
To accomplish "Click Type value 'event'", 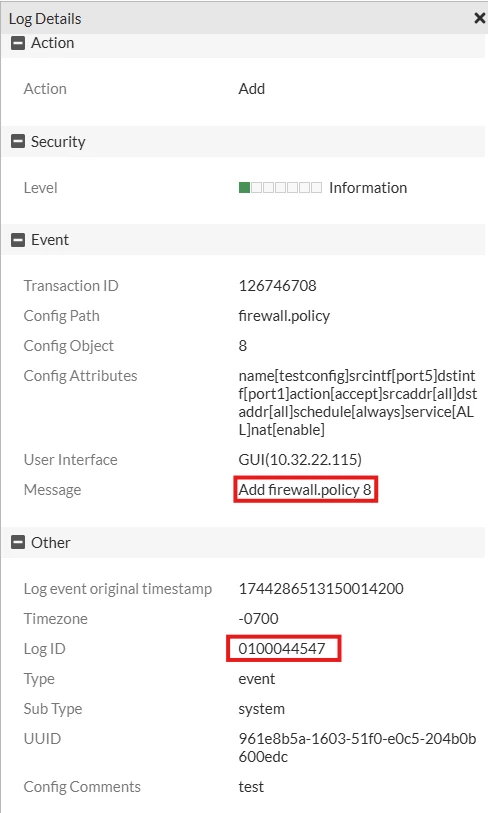I will click(257, 679).
